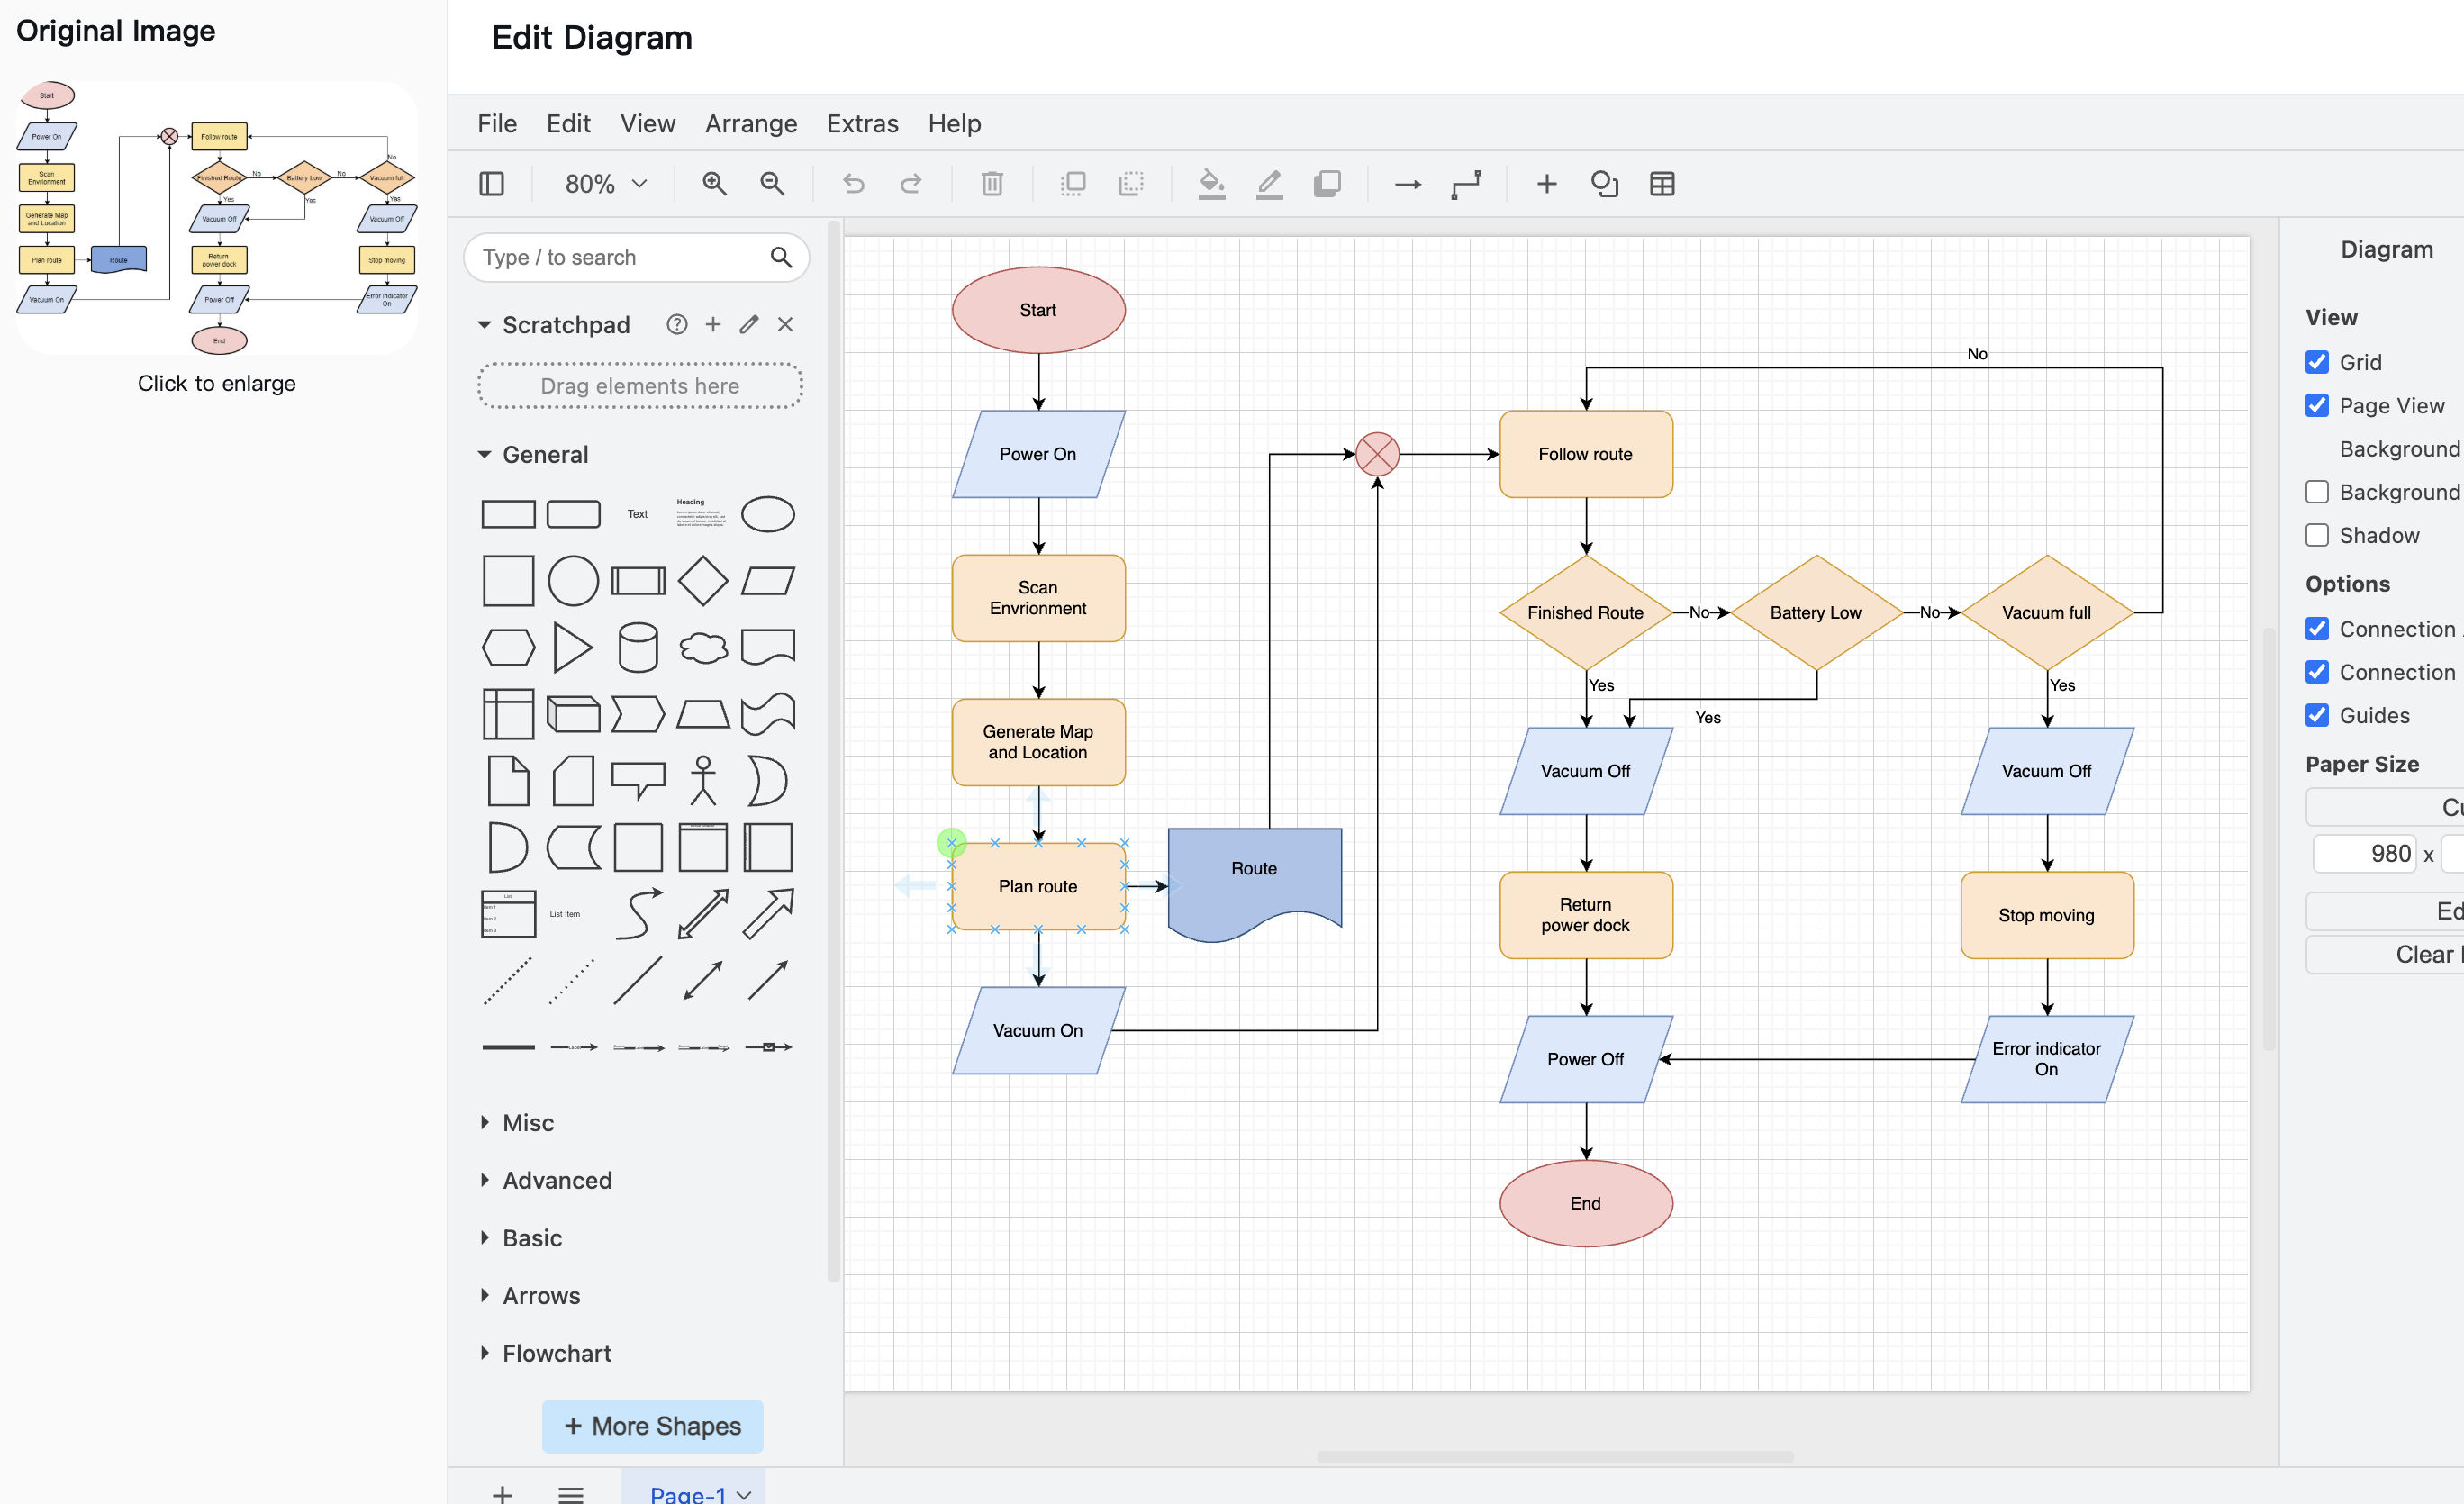Click the Zoom Out magnifier icon
The width and height of the screenshot is (2464, 1504).
point(772,184)
